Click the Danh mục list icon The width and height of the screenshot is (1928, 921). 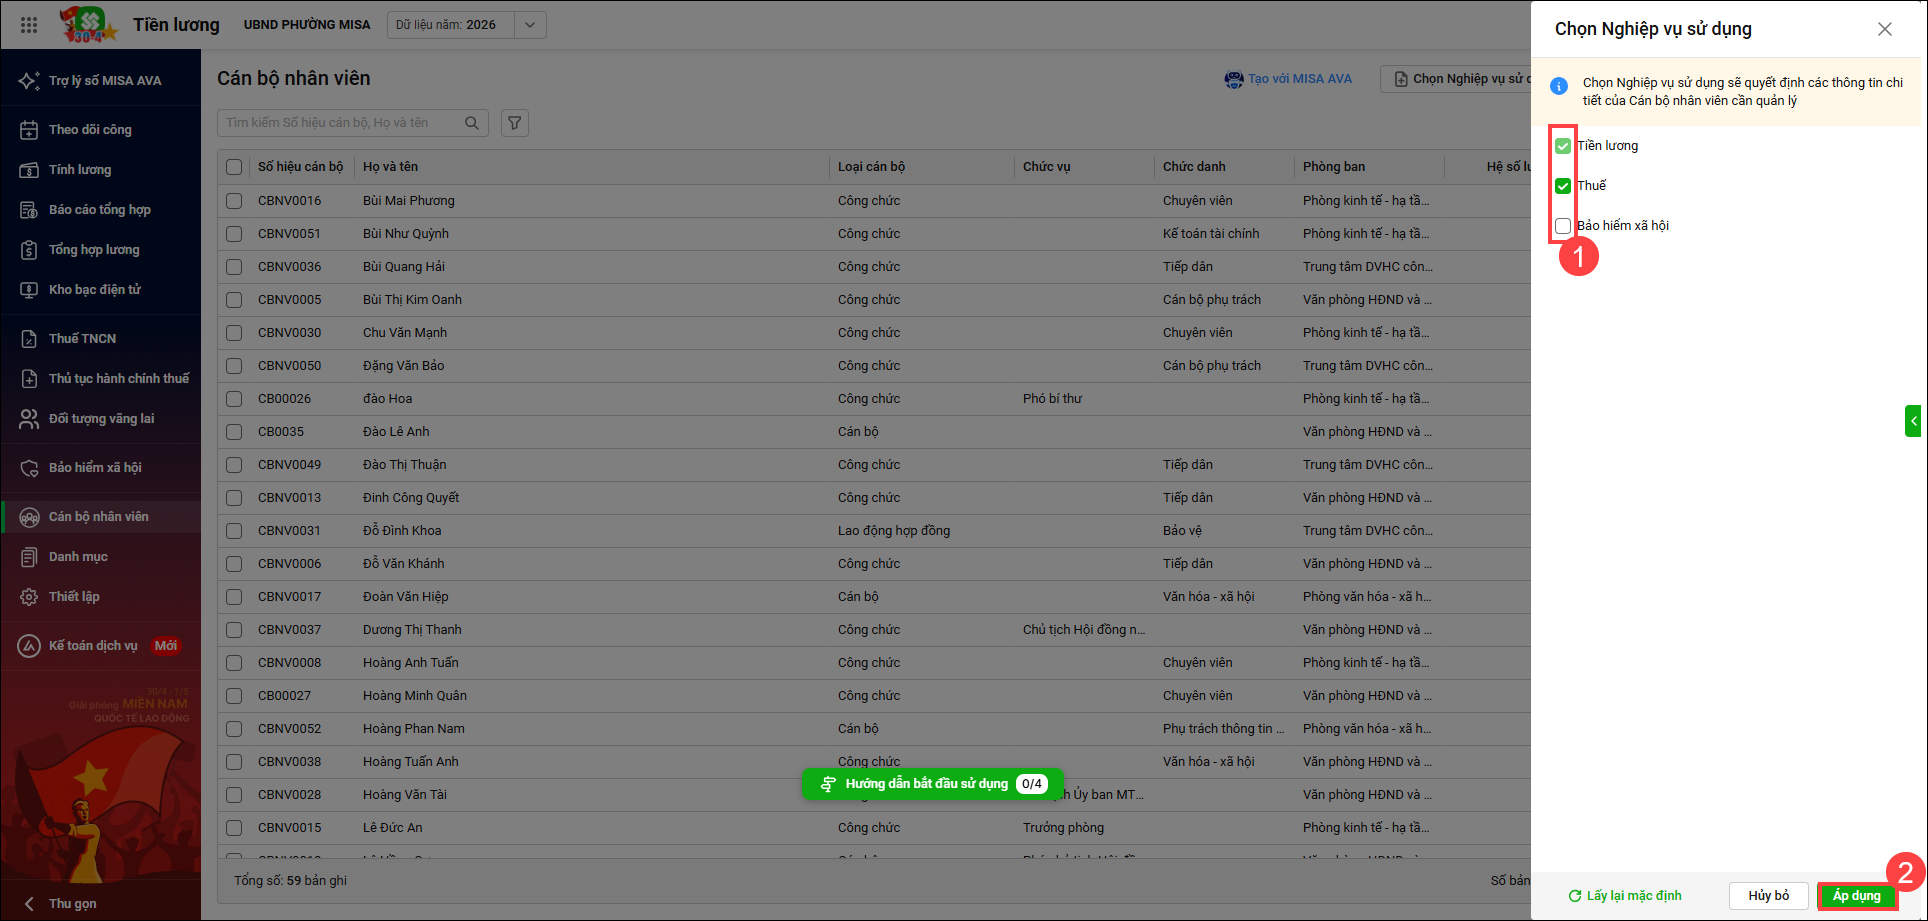(29, 557)
